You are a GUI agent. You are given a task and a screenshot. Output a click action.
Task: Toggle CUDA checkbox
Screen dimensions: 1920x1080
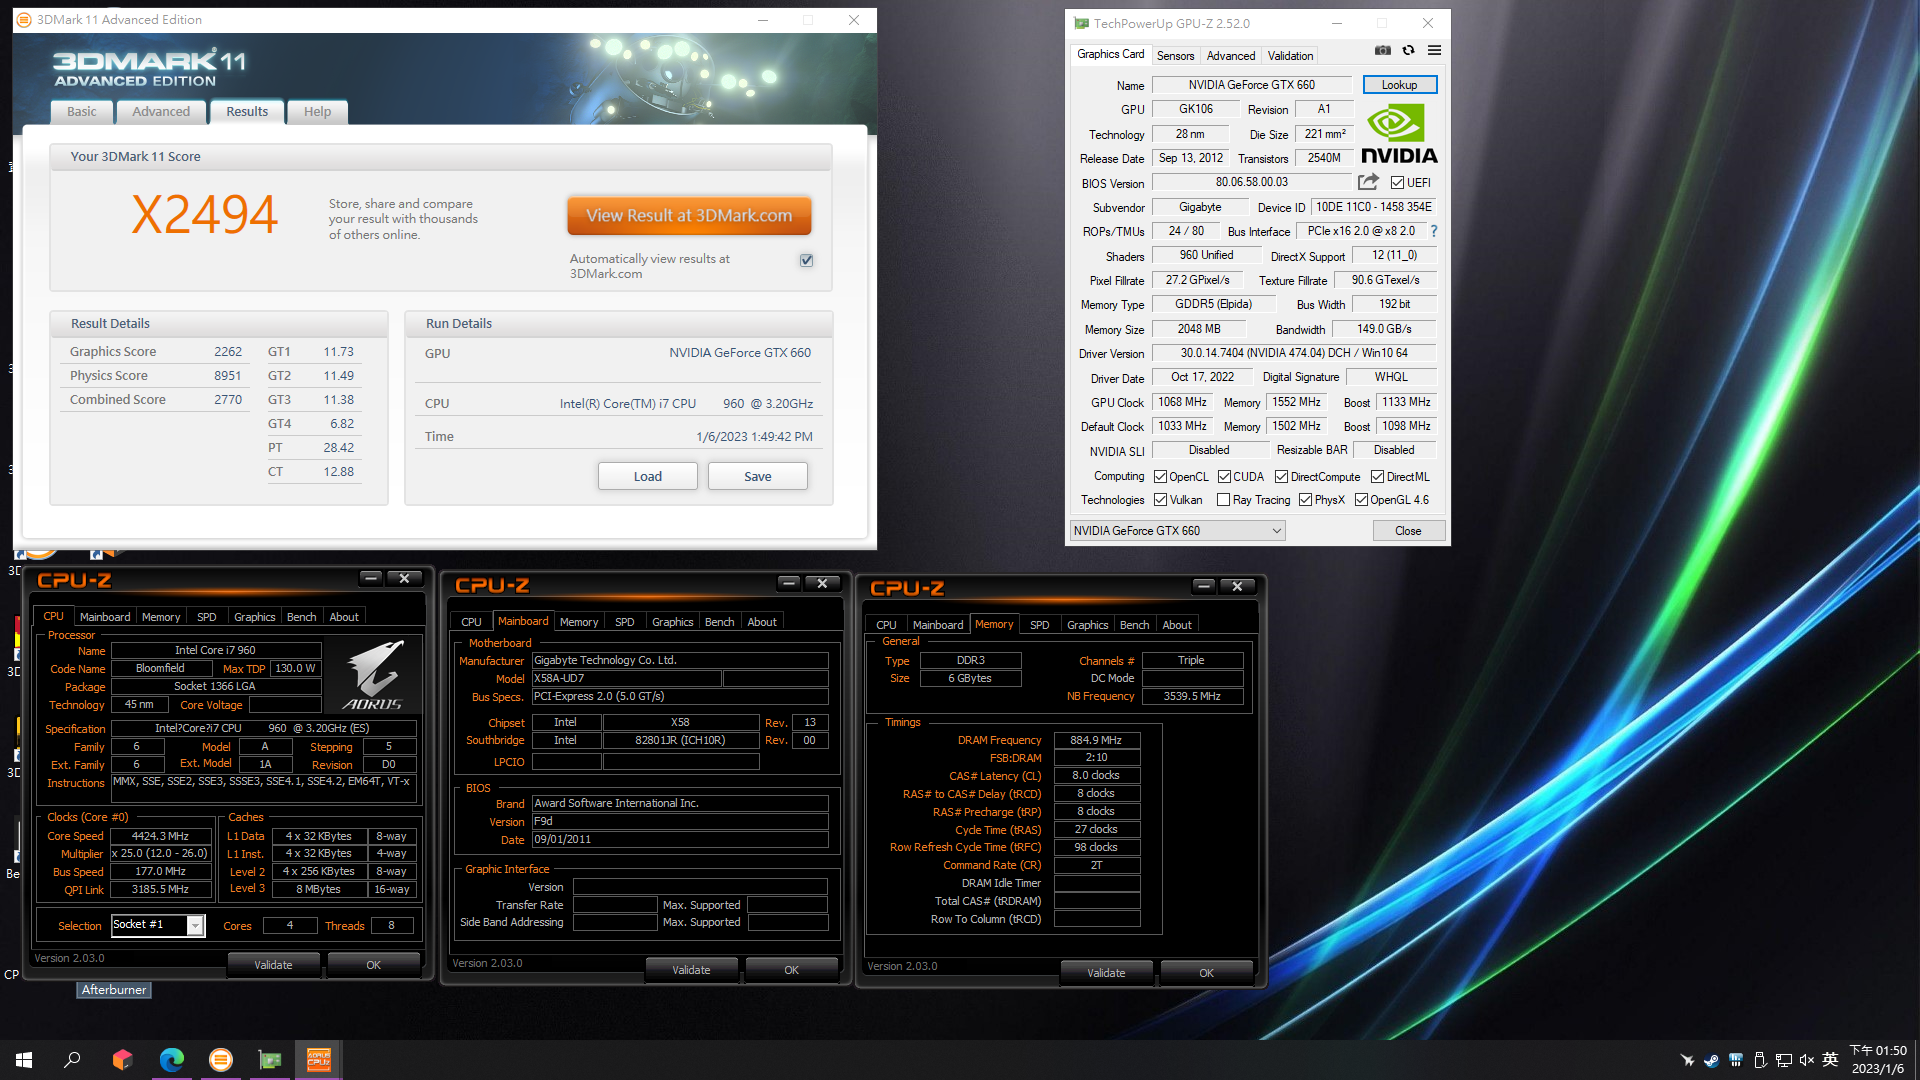(x=1224, y=477)
